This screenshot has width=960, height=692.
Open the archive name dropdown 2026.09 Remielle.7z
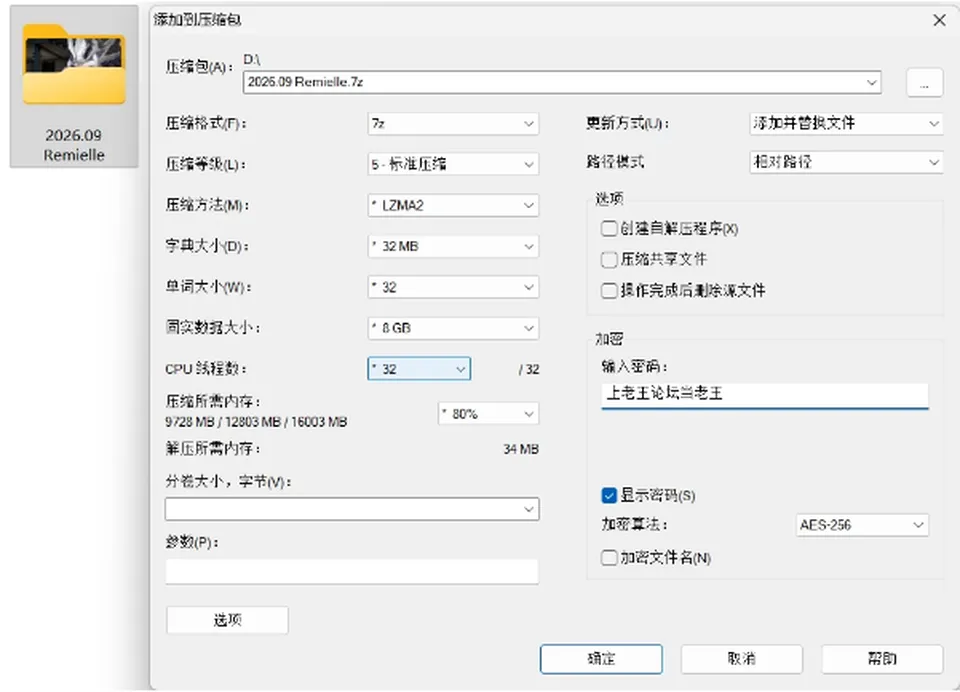tap(562, 82)
